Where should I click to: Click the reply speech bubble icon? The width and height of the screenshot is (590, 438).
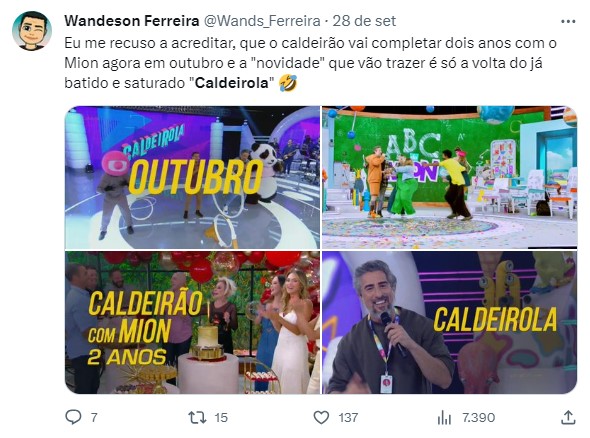(73, 417)
